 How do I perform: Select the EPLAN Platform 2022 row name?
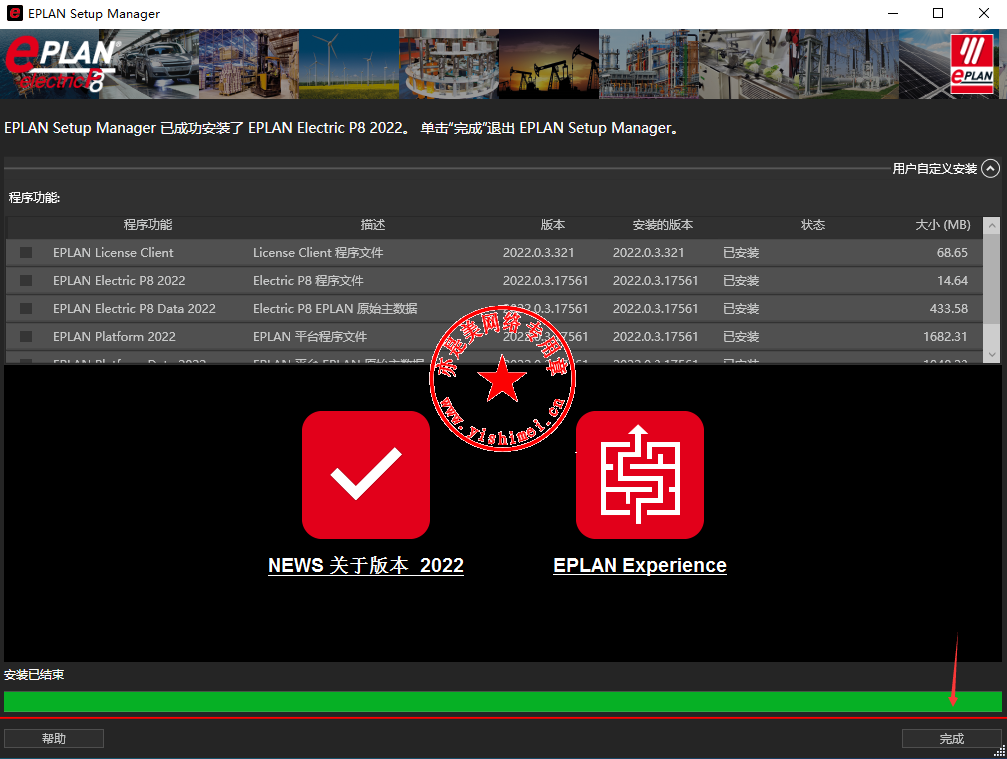(x=114, y=336)
